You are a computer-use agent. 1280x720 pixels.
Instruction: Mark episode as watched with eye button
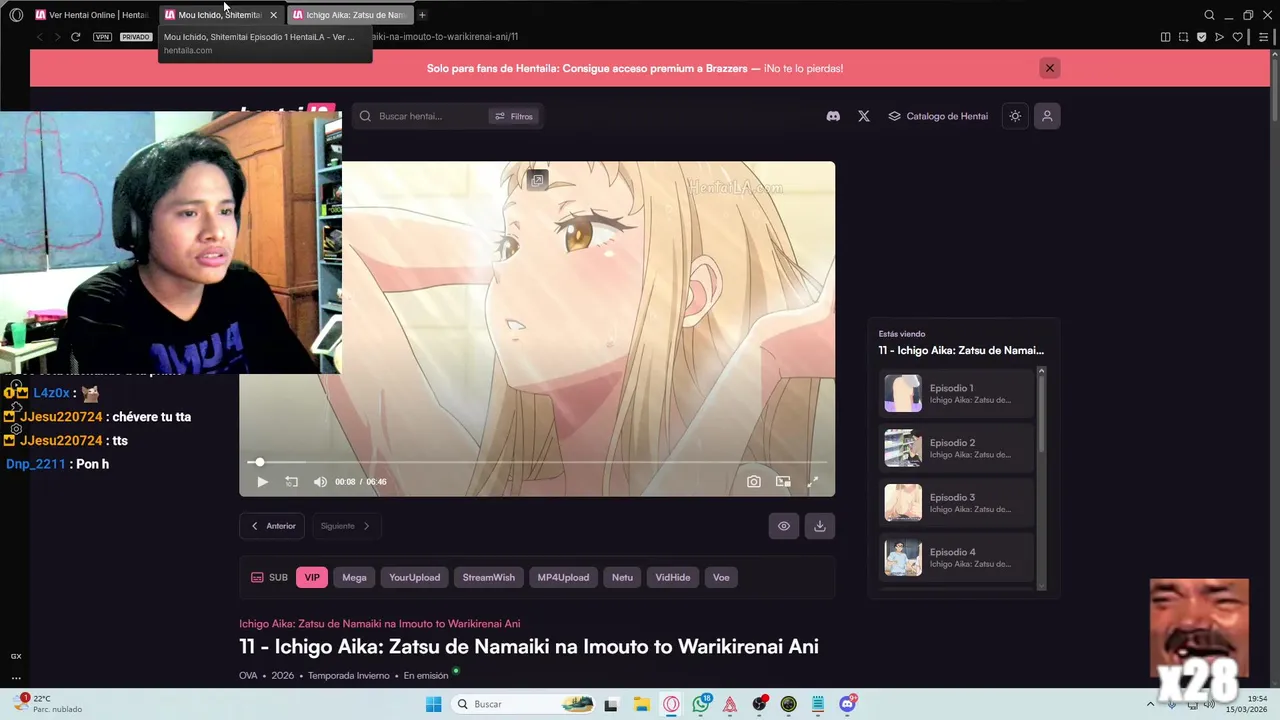tap(784, 526)
